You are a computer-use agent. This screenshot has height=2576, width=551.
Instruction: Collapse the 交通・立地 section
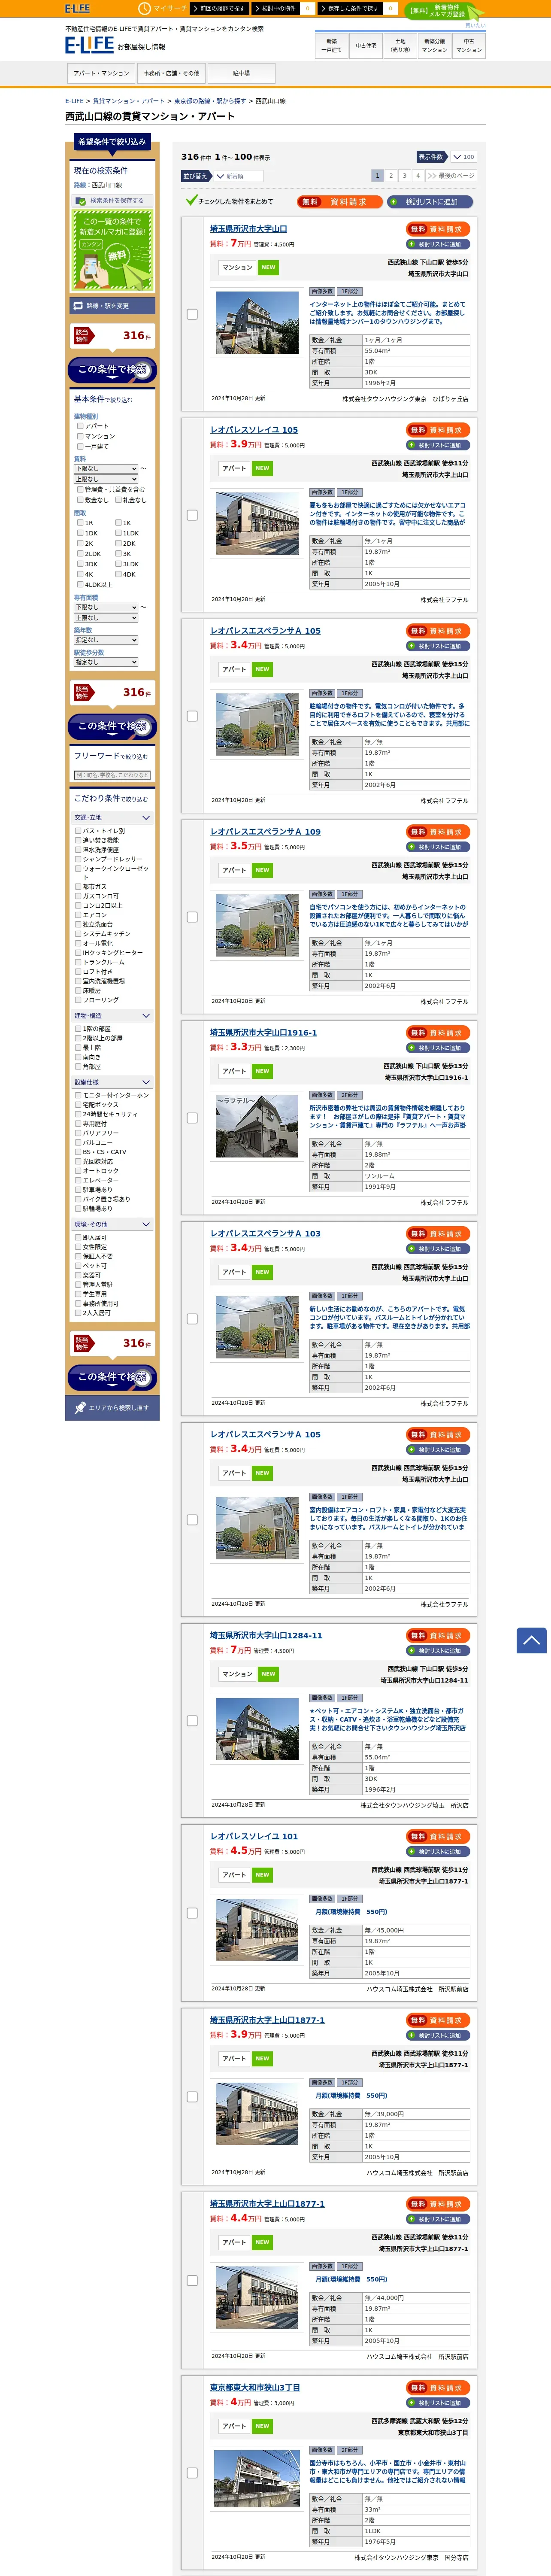112,818
